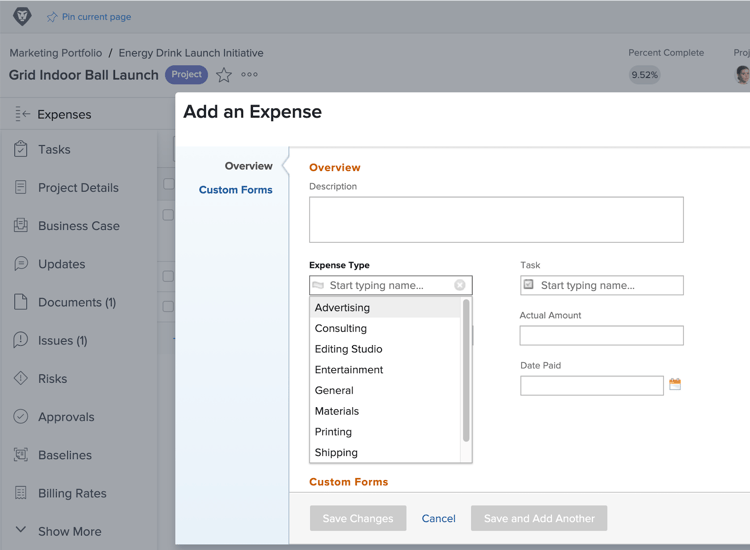
Task: Click the Project Details icon
Action: pyautogui.click(x=21, y=187)
